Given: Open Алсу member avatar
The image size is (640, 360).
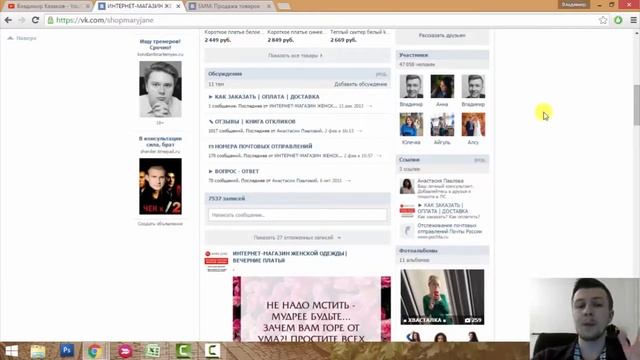Looking at the screenshot, I should pos(473,124).
